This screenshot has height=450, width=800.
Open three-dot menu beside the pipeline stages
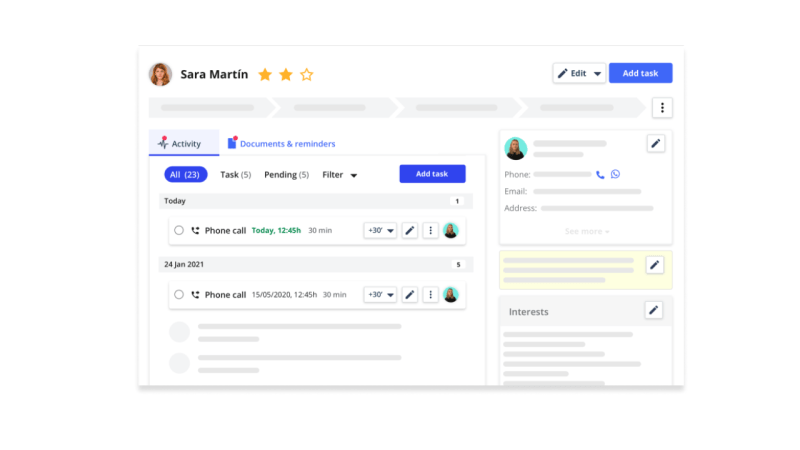[662, 107]
